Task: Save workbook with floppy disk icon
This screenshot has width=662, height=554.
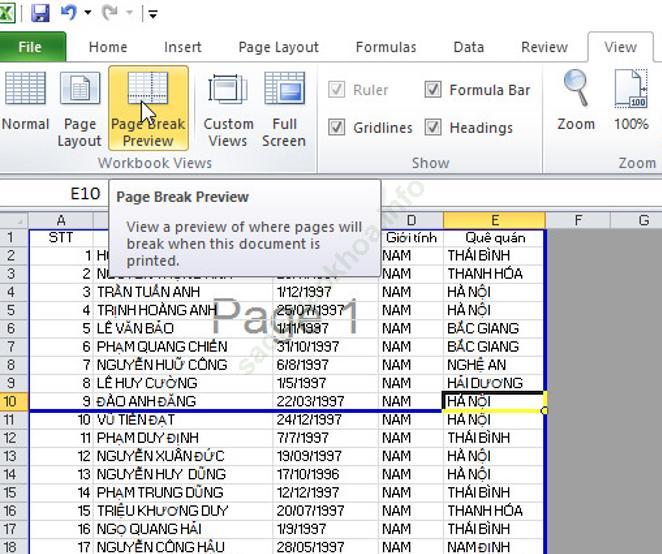Action: click(41, 13)
